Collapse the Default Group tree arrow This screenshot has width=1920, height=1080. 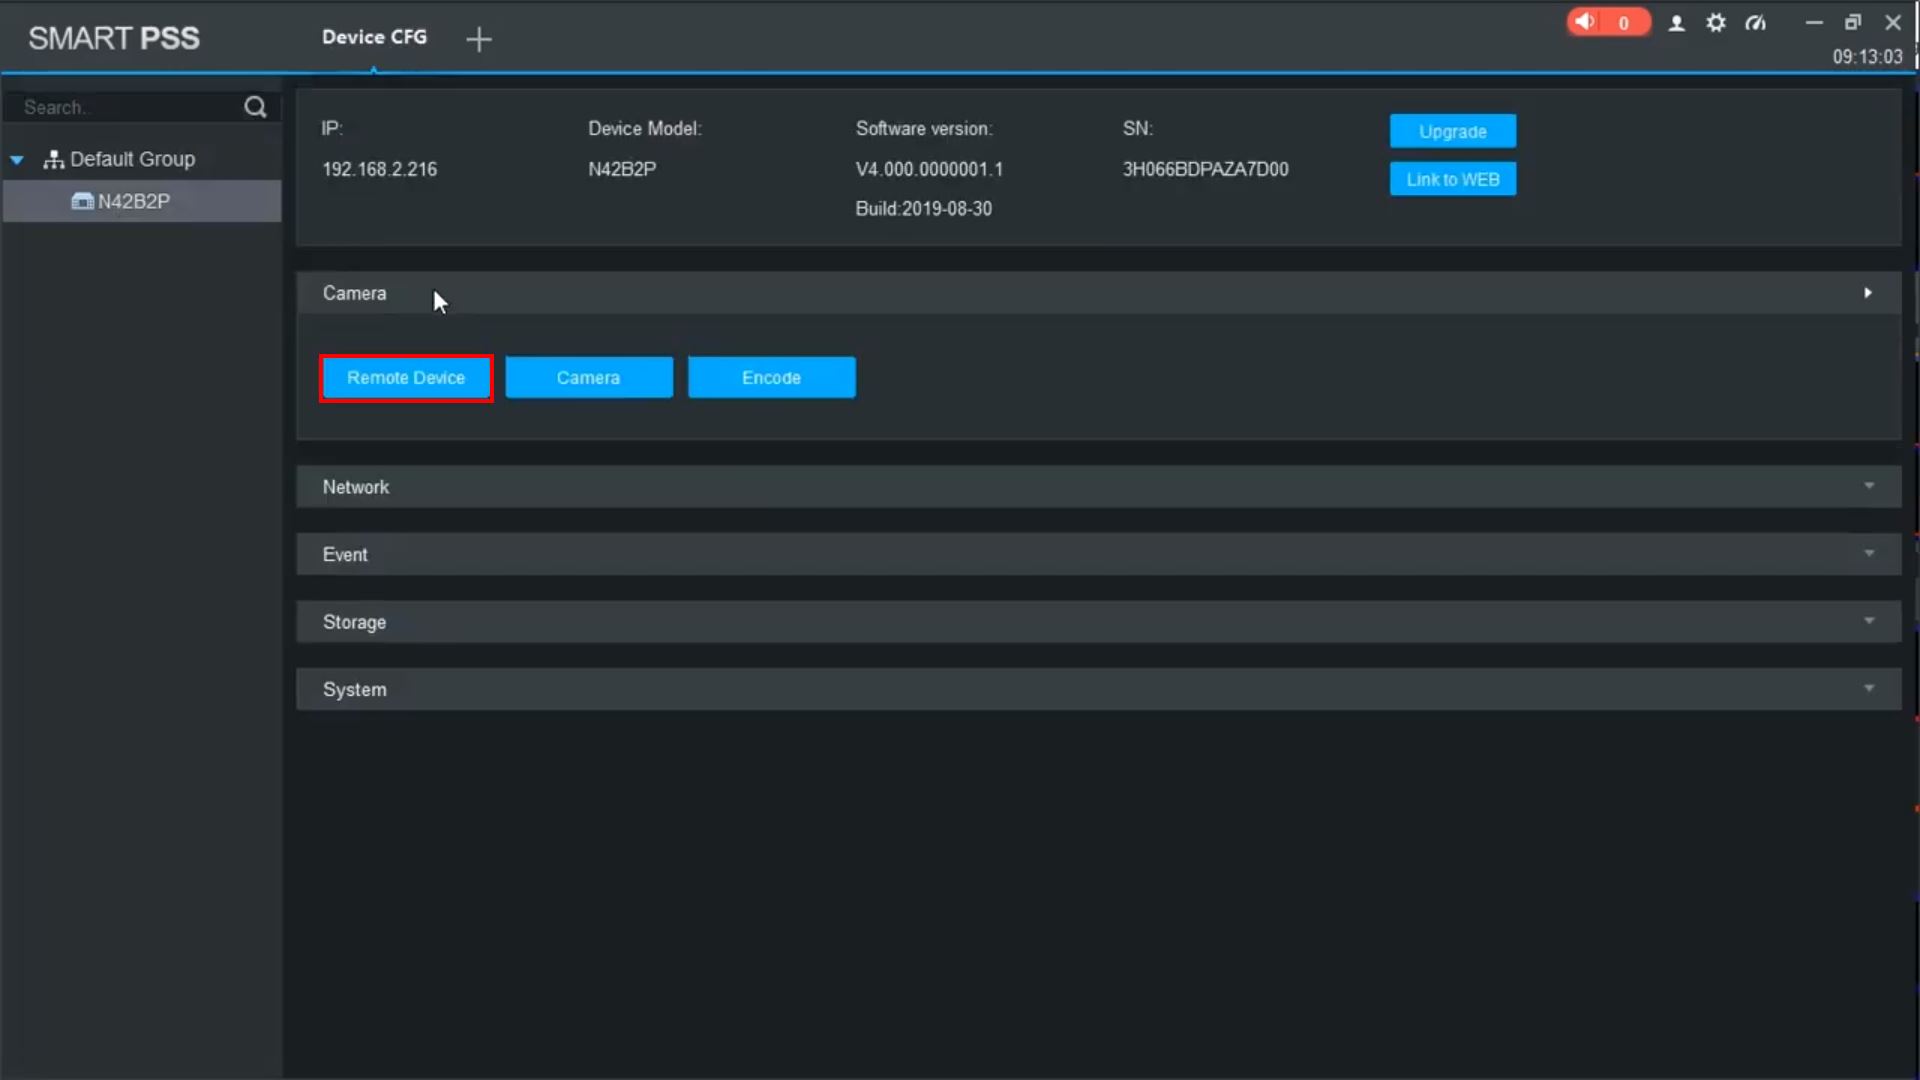17,160
